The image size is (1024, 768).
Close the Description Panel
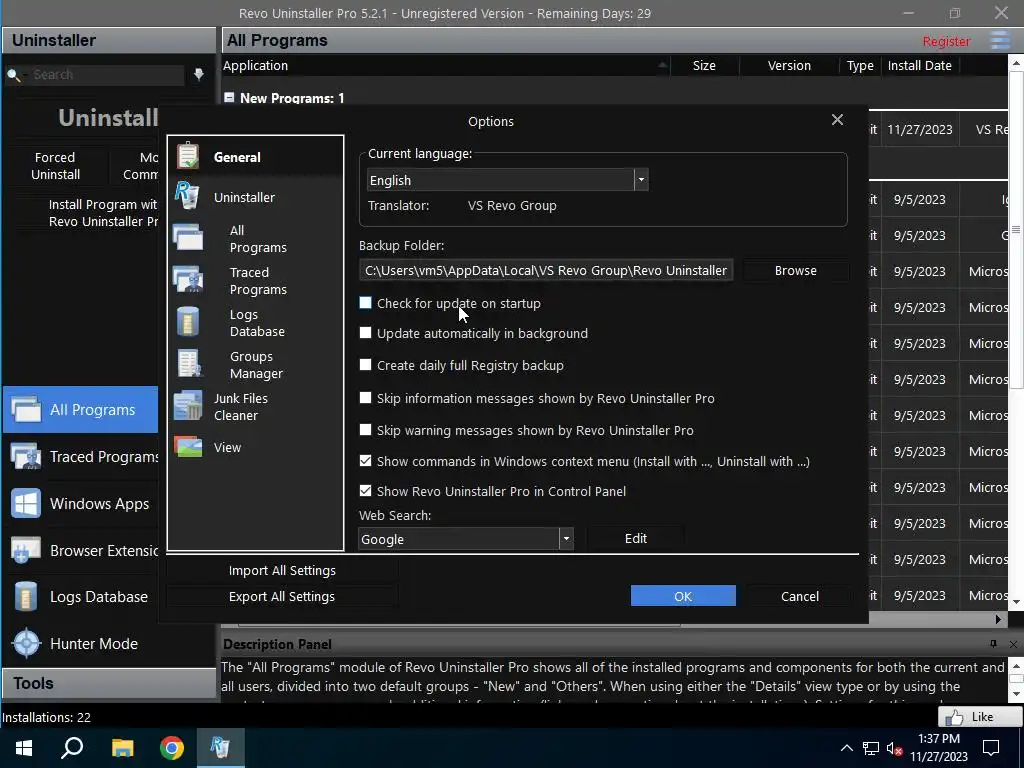tap(1013, 644)
